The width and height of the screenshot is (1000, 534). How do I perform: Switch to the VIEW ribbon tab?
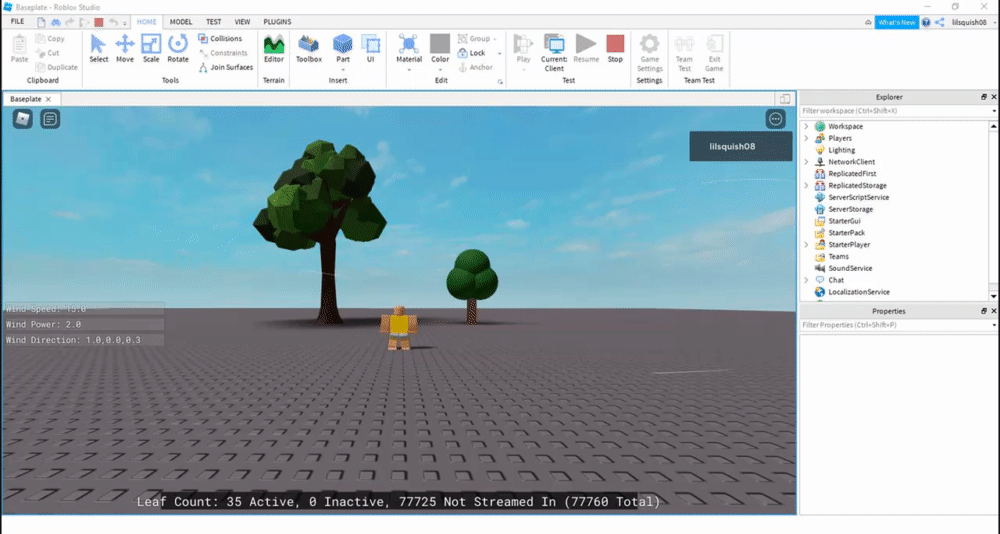click(242, 22)
